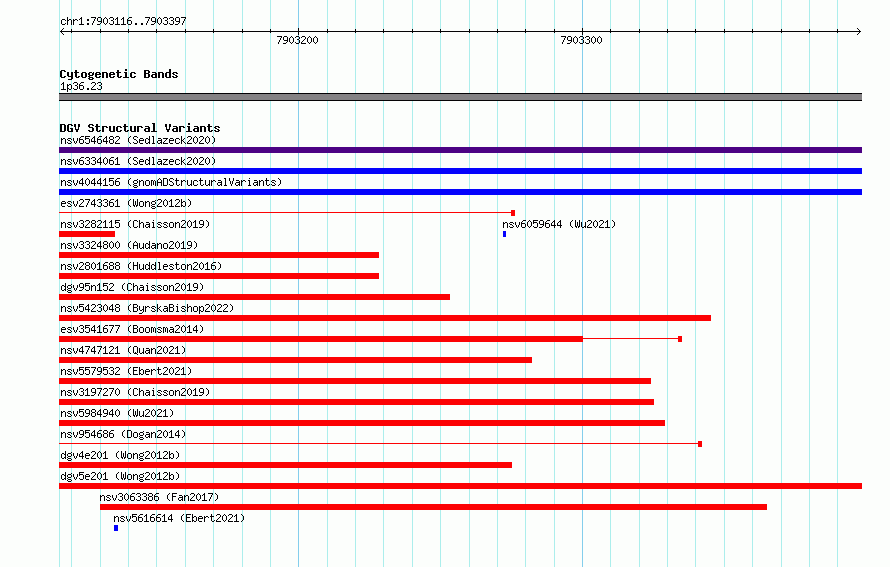
Task: Click the red nsv5984940 variant bar
Action: (362, 423)
